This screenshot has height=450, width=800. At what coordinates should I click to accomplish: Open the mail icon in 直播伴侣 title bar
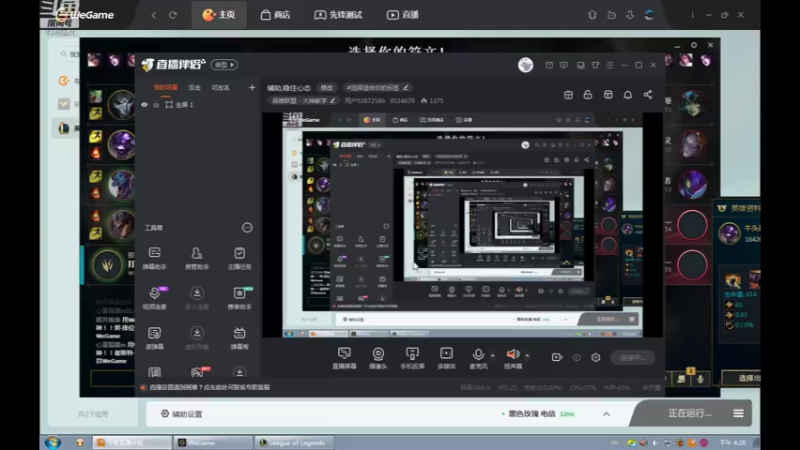(x=549, y=65)
